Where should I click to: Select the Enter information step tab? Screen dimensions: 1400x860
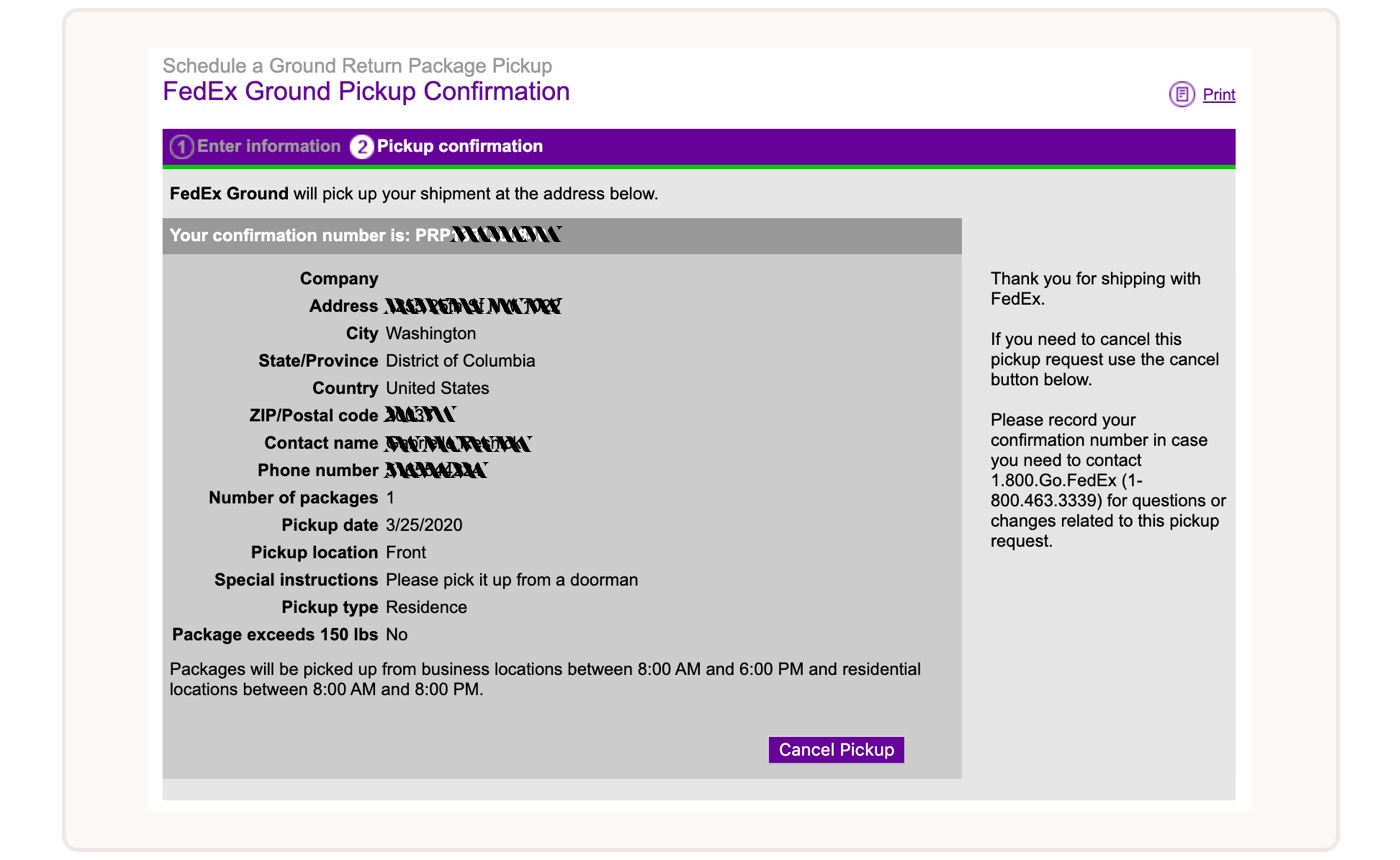click(x=256, y=147)
